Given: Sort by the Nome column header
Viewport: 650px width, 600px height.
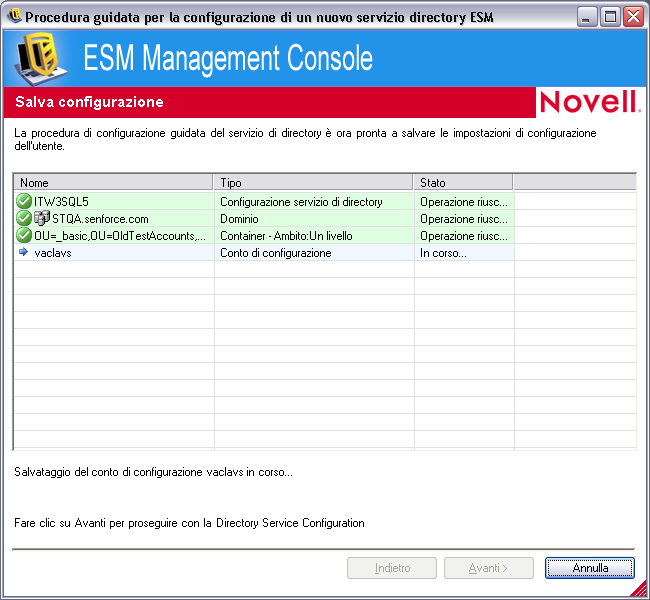Looking at the screenshot, I should (113, 182).
